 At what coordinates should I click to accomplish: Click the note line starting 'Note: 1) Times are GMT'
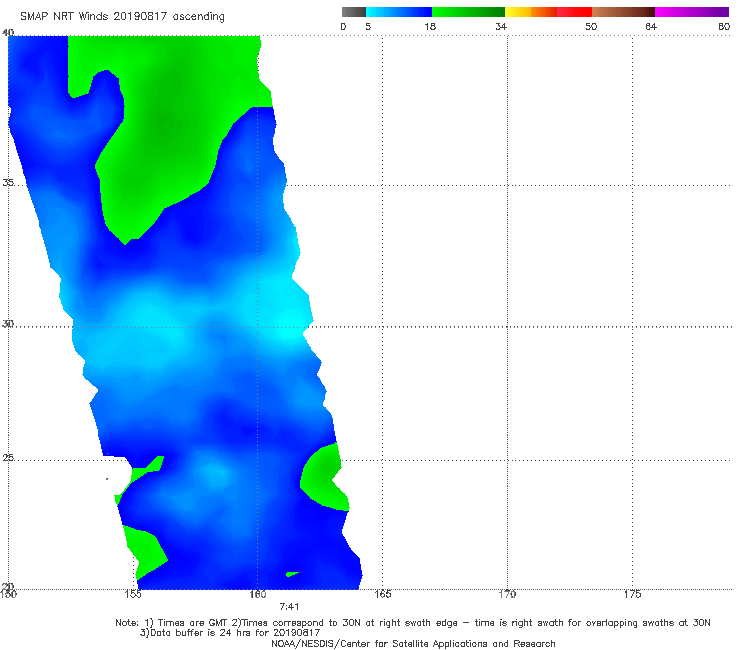coord(412,623)
